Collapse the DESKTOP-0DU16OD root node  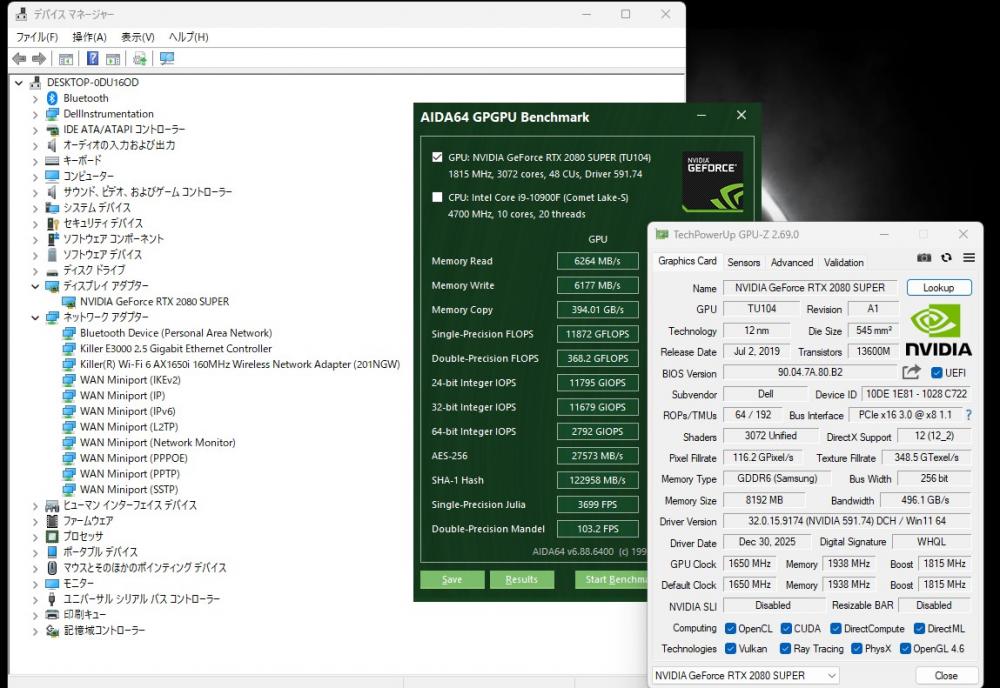pos(18,83)
